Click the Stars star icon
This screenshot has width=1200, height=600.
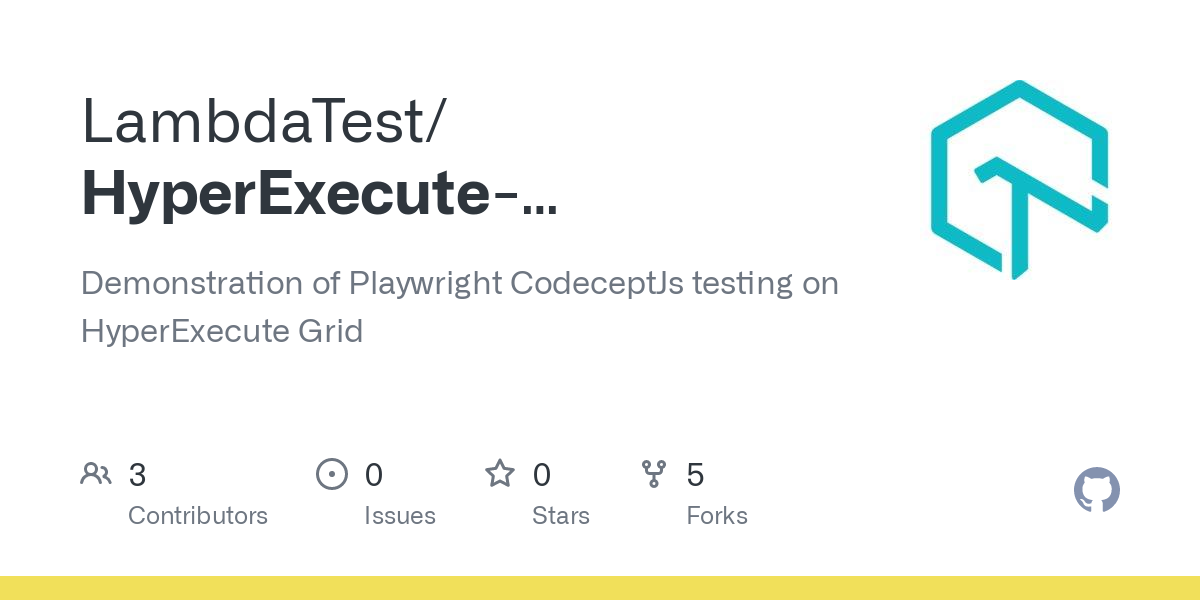500,473
